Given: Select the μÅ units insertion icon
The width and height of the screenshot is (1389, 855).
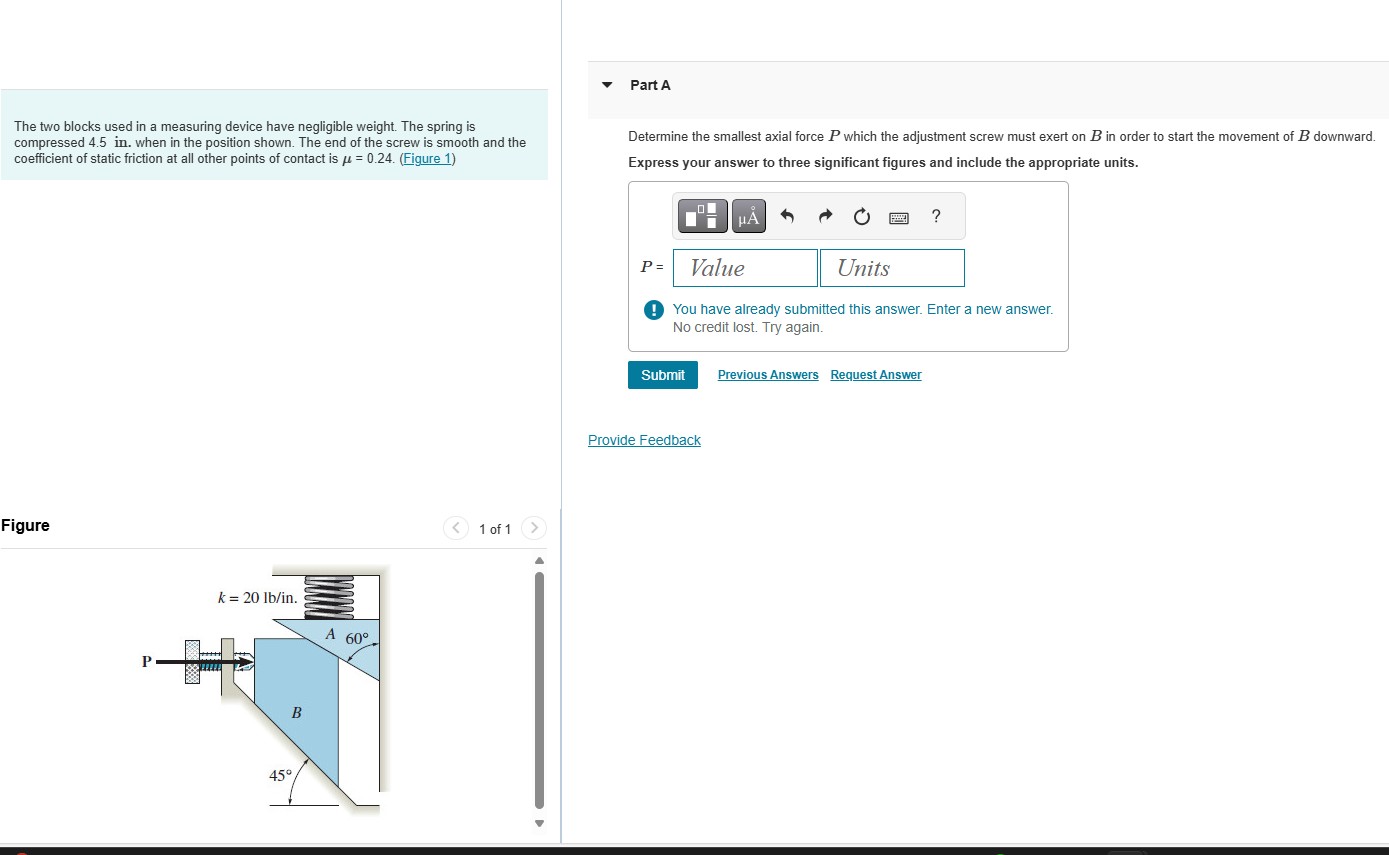Looking at the screenshot, I should click(748, 216).
